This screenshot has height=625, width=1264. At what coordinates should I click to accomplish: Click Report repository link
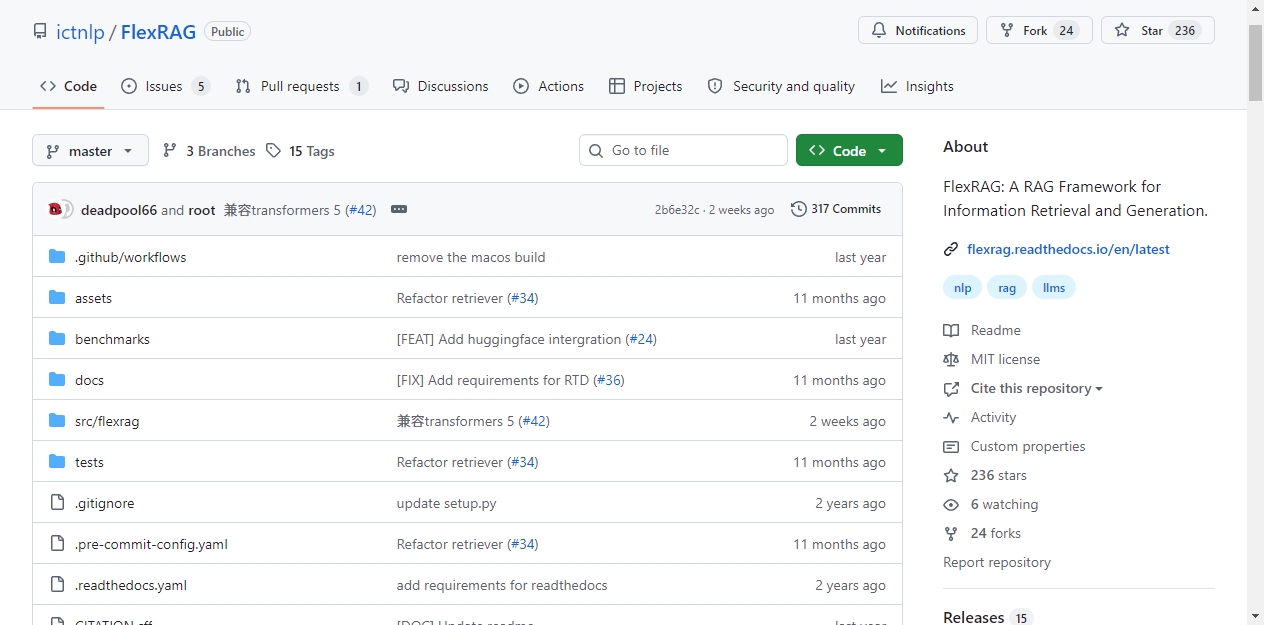click(997, 562)
